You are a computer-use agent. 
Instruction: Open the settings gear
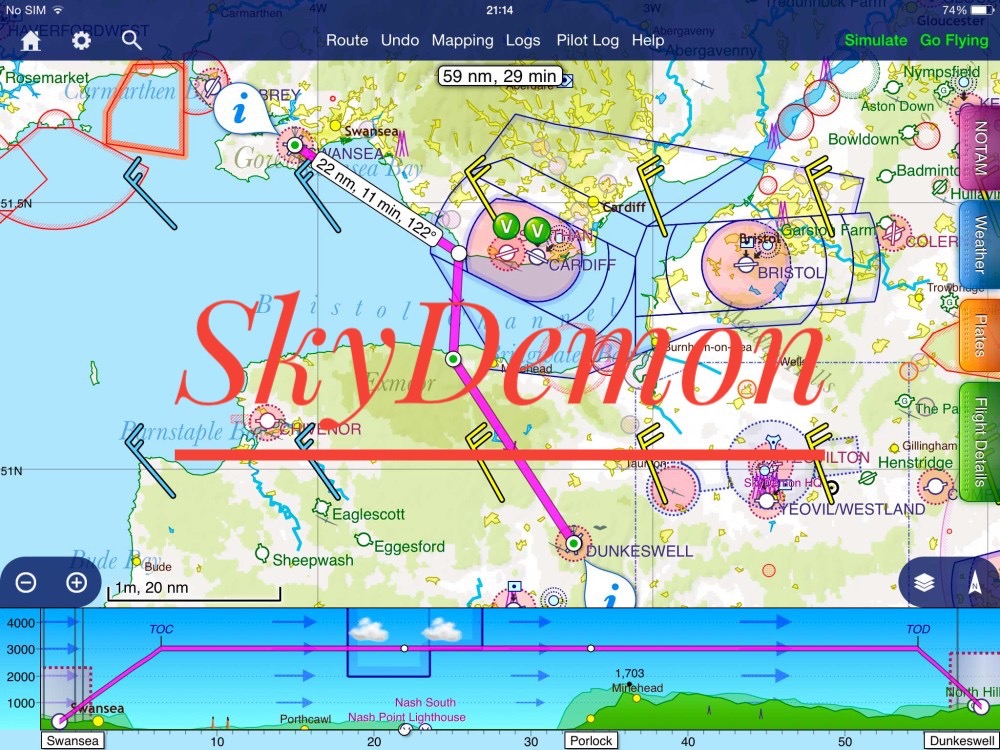pyautogui.click(x=81, y=40)
